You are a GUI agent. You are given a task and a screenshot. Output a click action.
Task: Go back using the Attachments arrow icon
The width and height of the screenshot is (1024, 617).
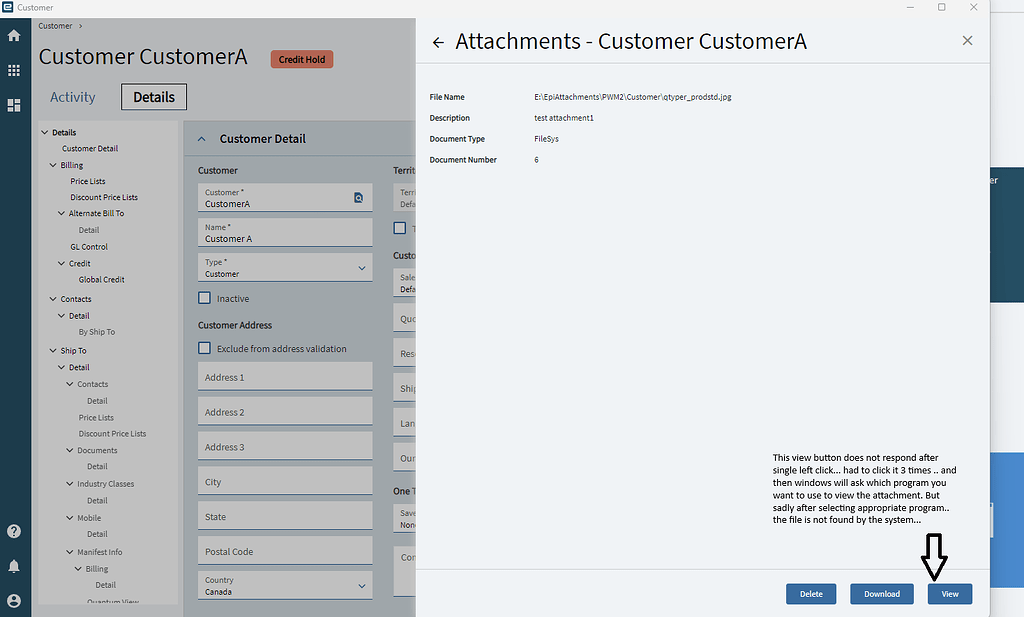(x=438, y=42)
